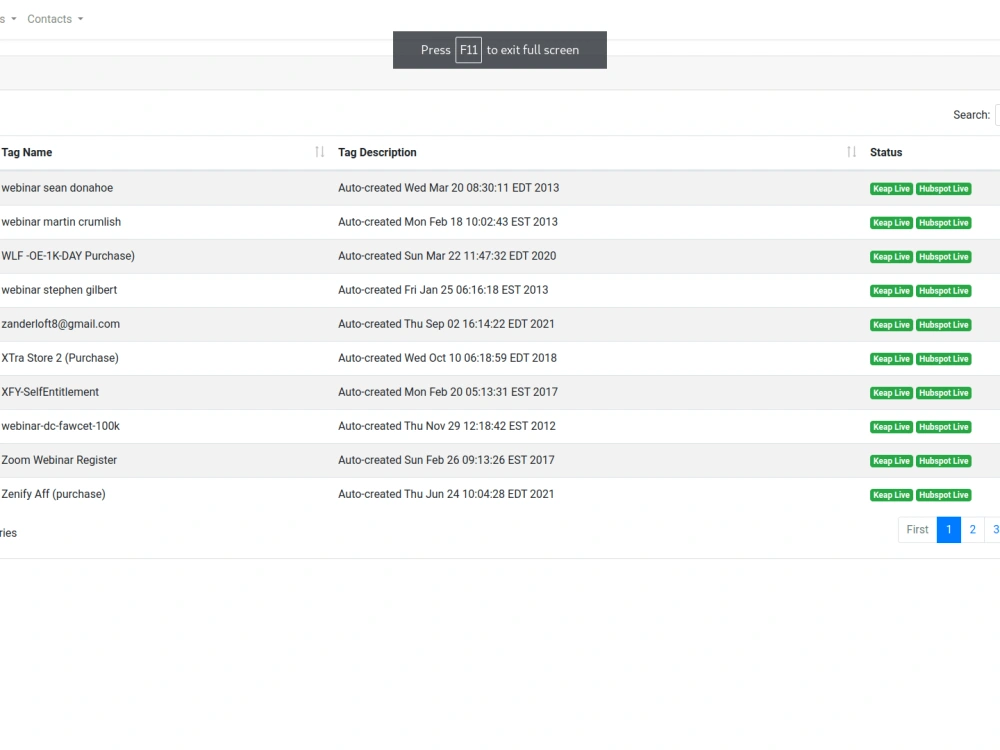Select description 'Auto-created Thu Sep 02 16:14:22 EDT 2021'
Screen dimensions: 1000x750
click(446, 324)
